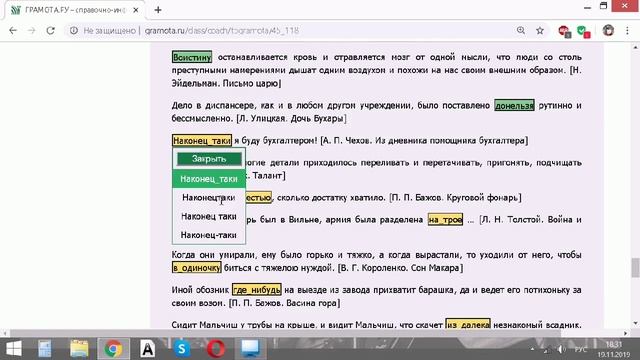Click the text '[П. П. Бажов. Васина гора]'
Screen dimensions: 640x360
pos(284,303)
